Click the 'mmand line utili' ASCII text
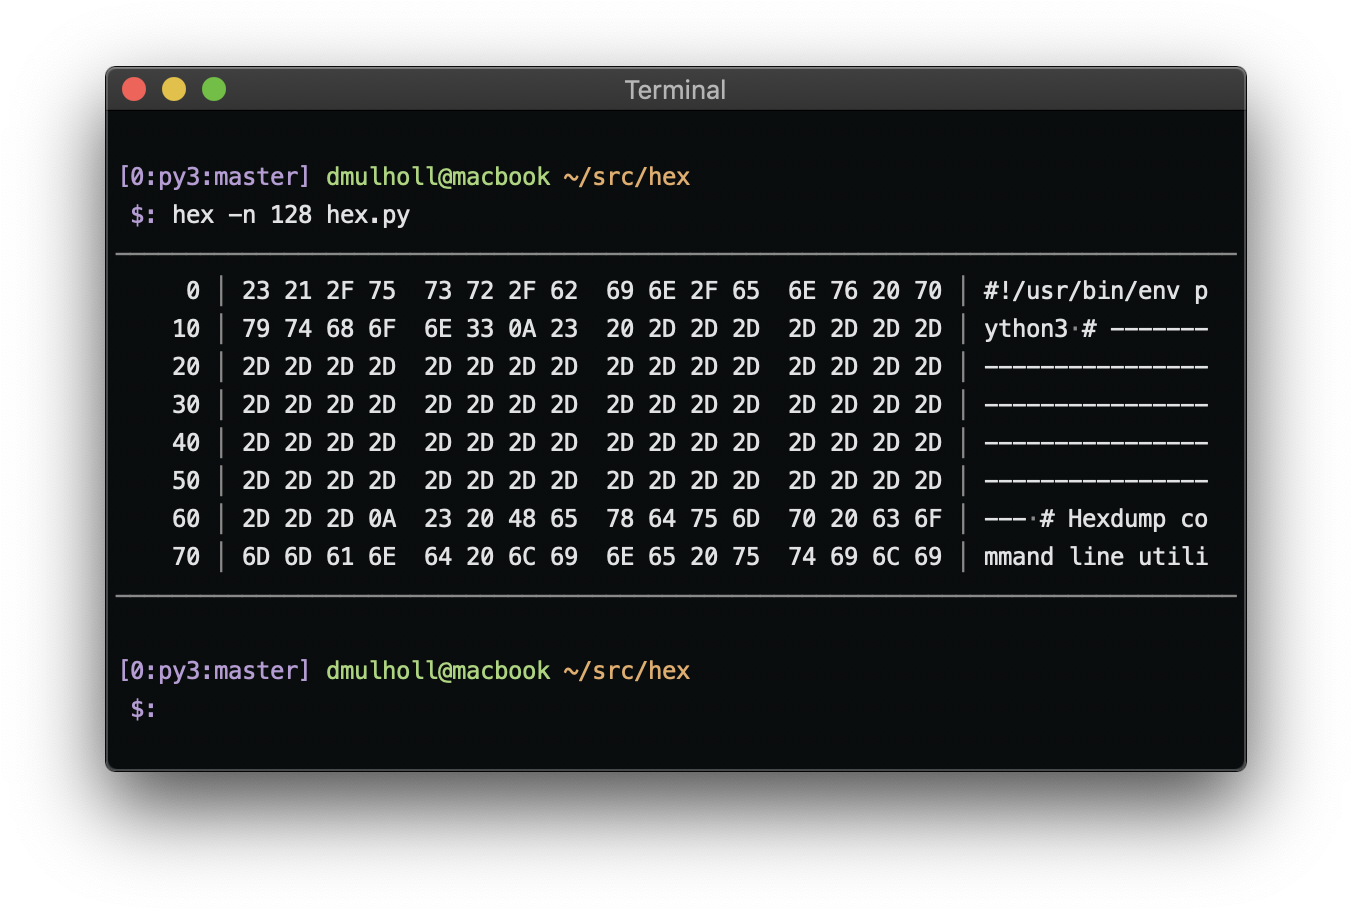Screen dimensions: 1351x909 (1095, 557)
